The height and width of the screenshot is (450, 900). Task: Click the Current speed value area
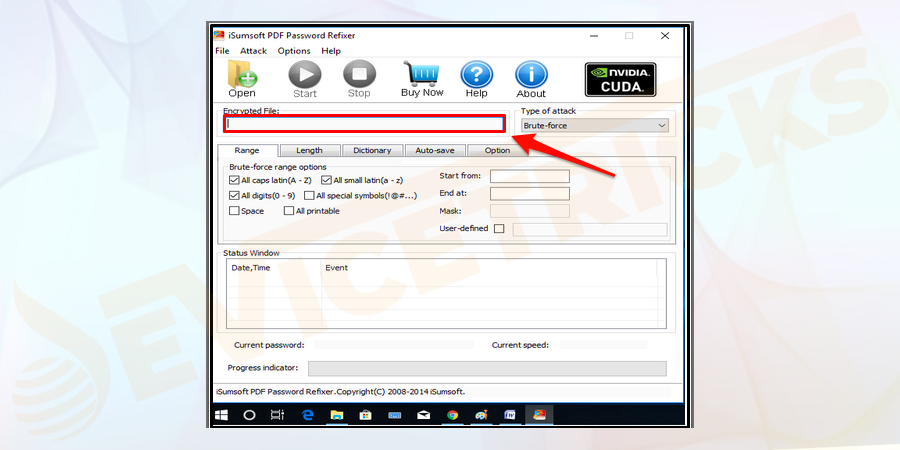(603, 345)
